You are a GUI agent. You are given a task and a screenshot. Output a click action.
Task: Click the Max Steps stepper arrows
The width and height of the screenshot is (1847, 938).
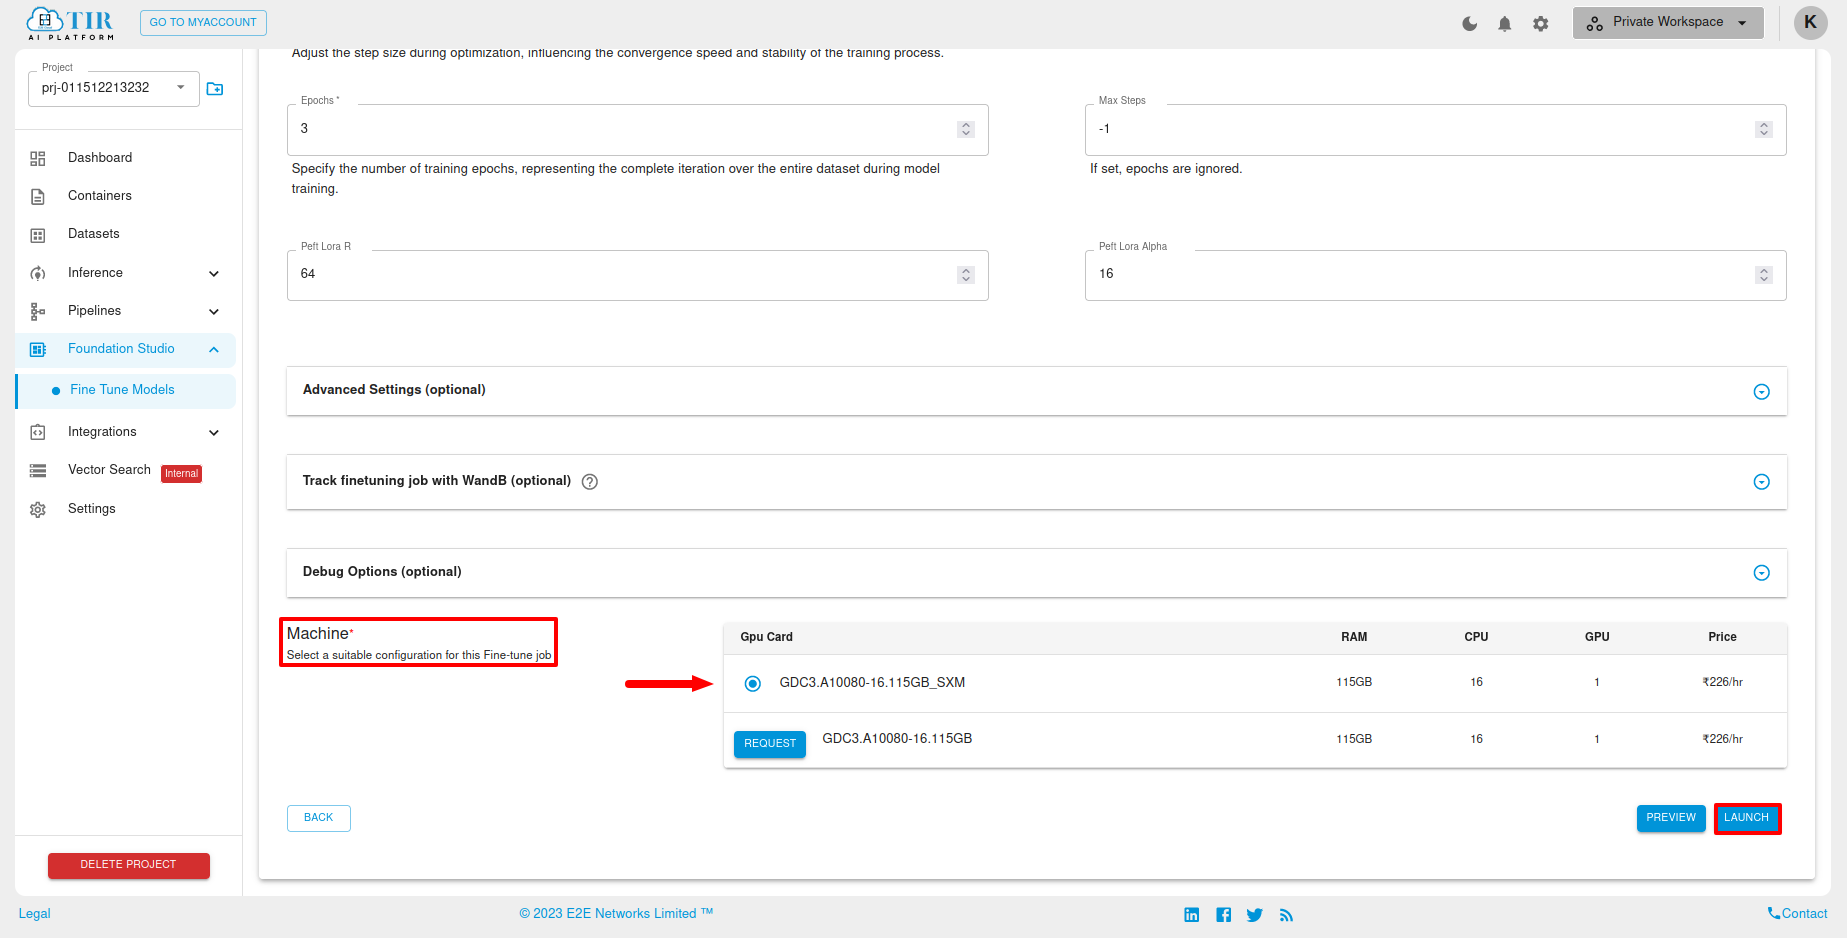1764,129
